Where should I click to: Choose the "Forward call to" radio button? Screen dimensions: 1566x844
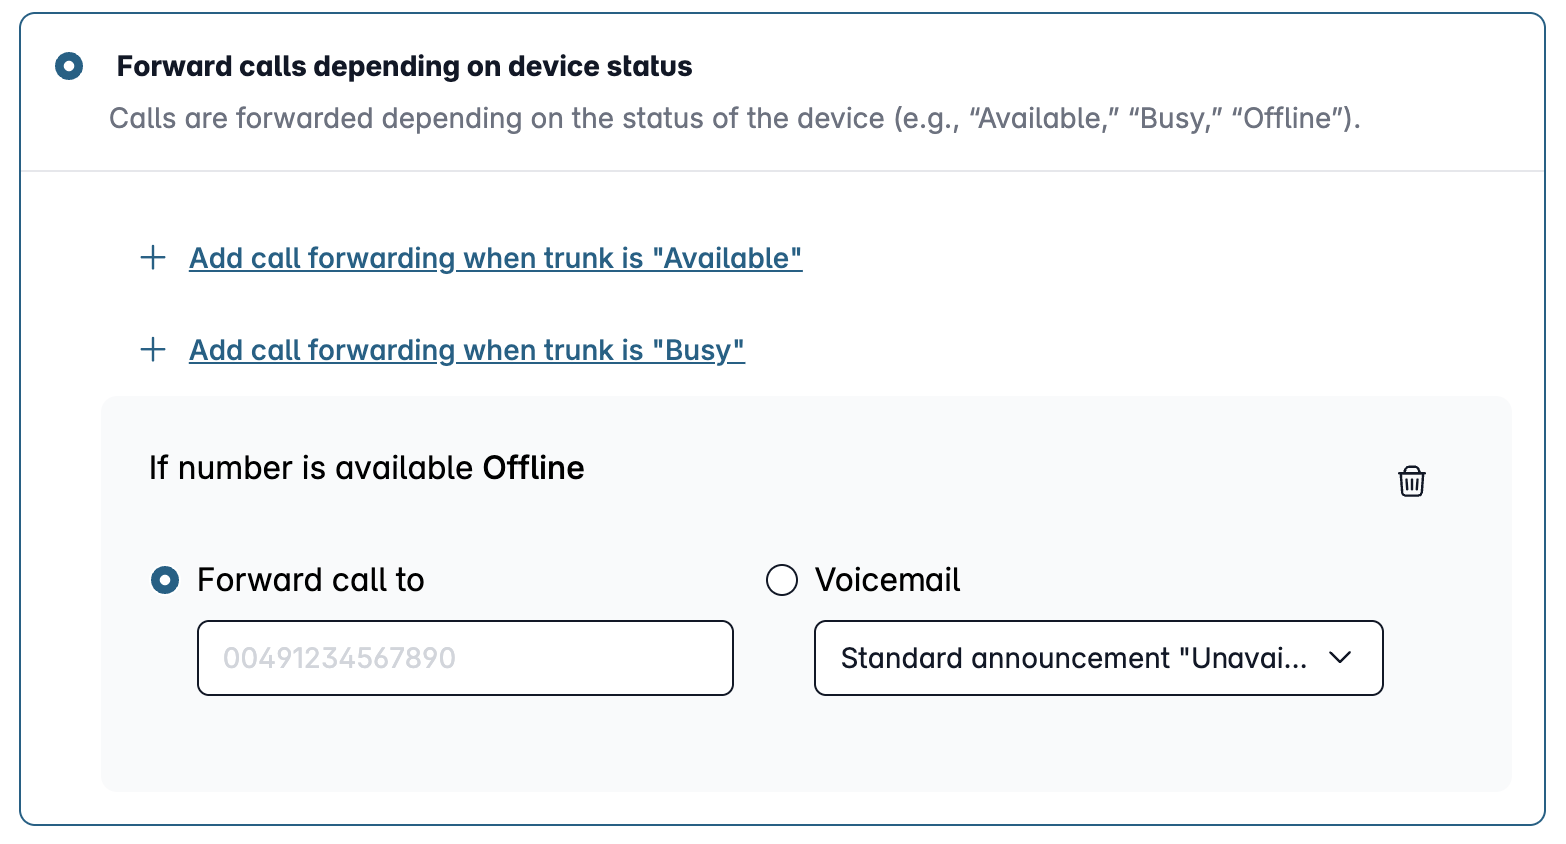pos(165,580)
